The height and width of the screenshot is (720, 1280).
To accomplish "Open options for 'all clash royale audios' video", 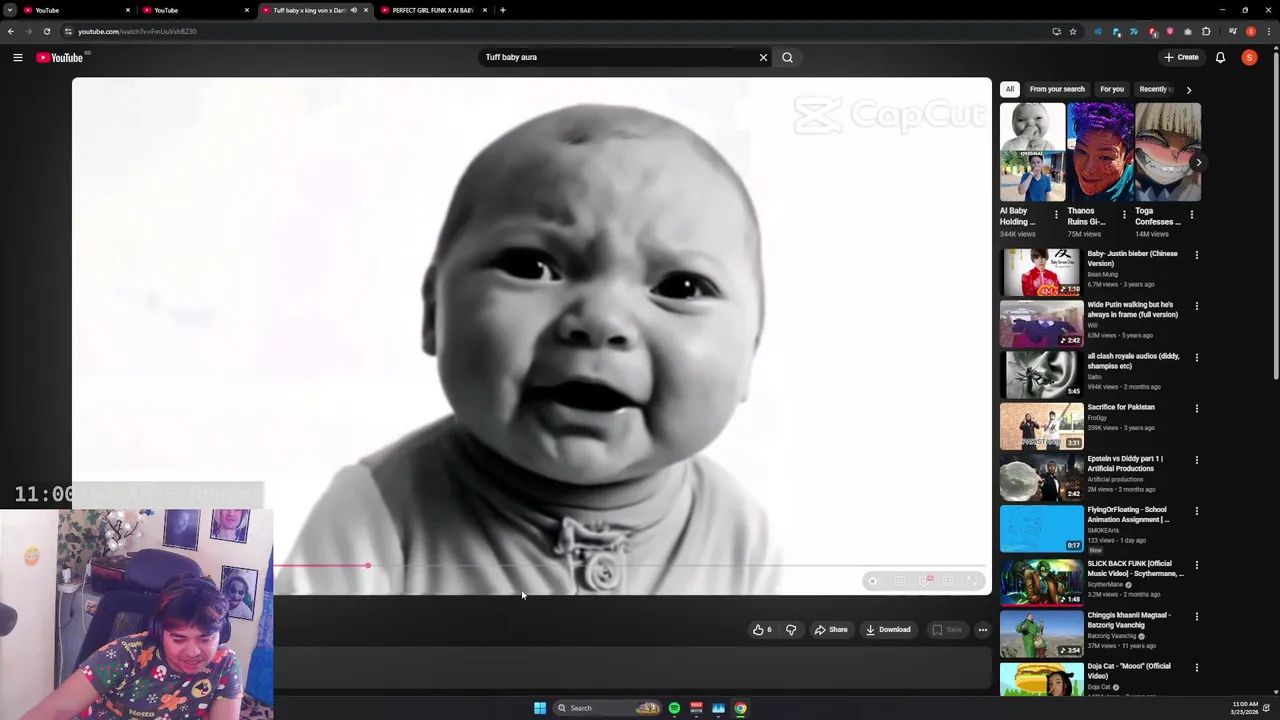I will [x=1196, y=357].
